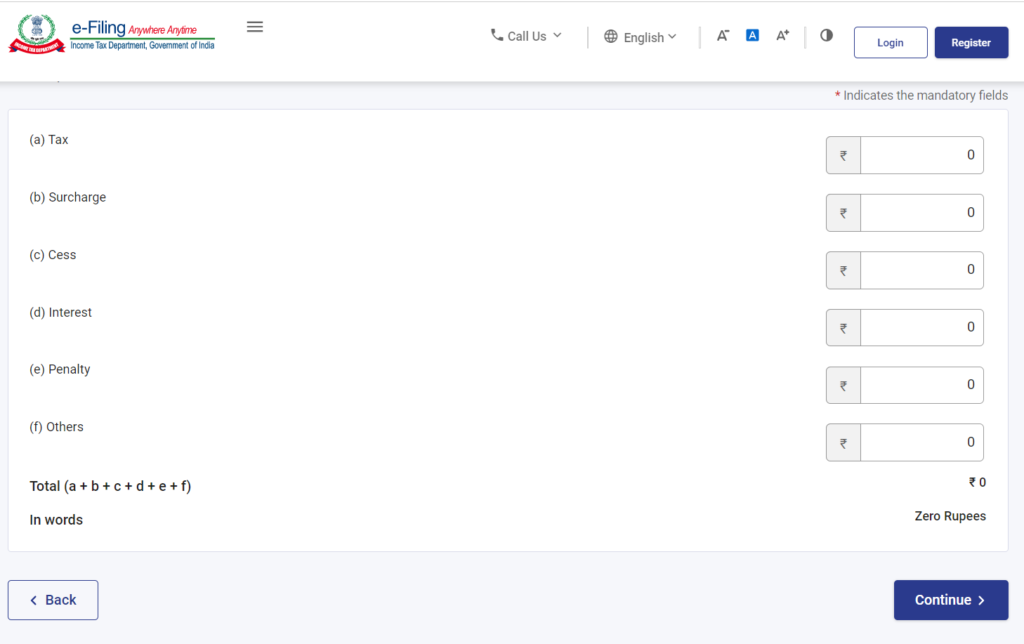
Task: Click the Tax amount input field
Action: (920, 155)
